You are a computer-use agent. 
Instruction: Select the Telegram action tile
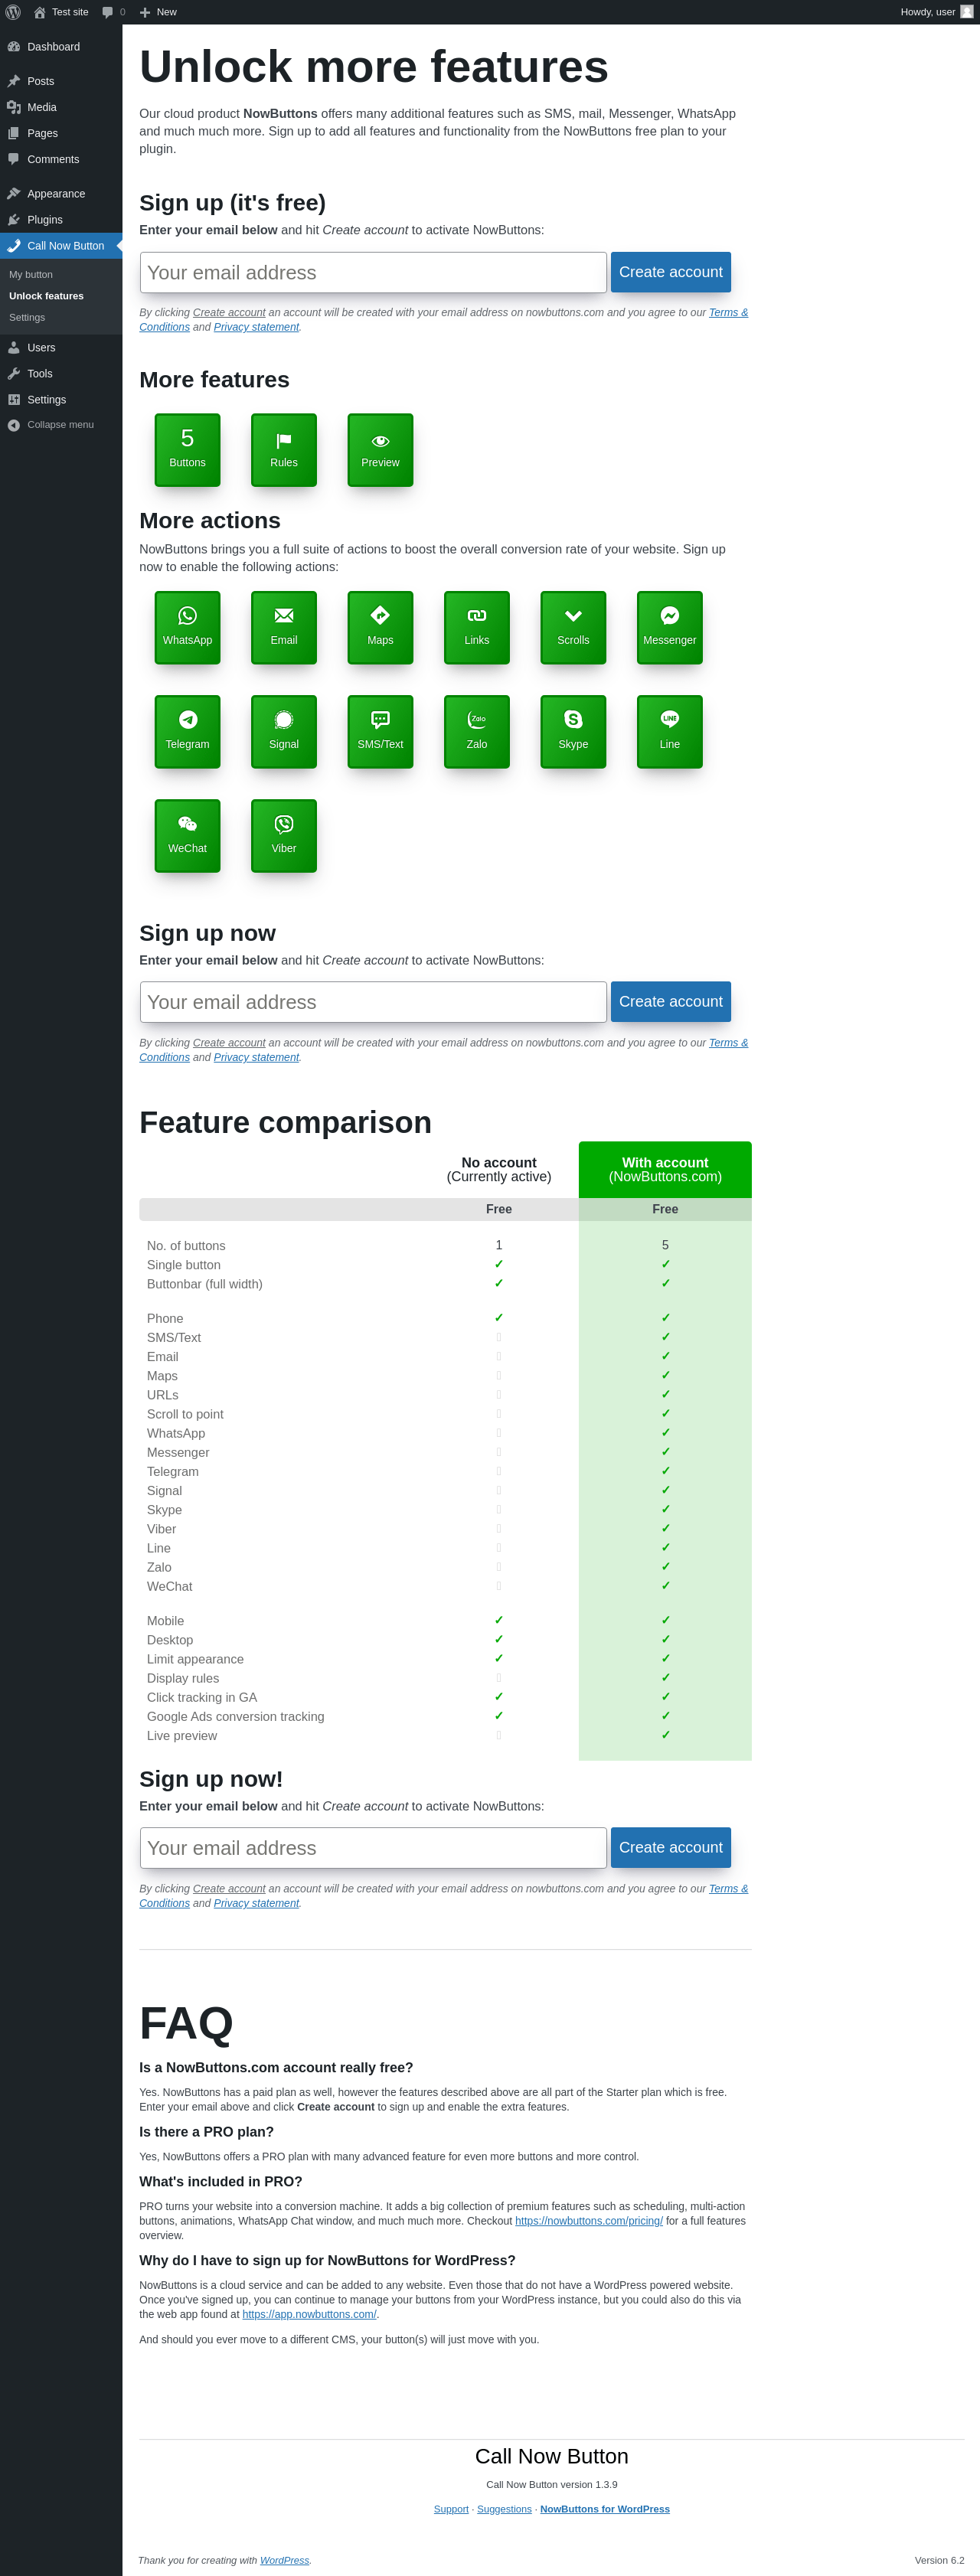187,731
